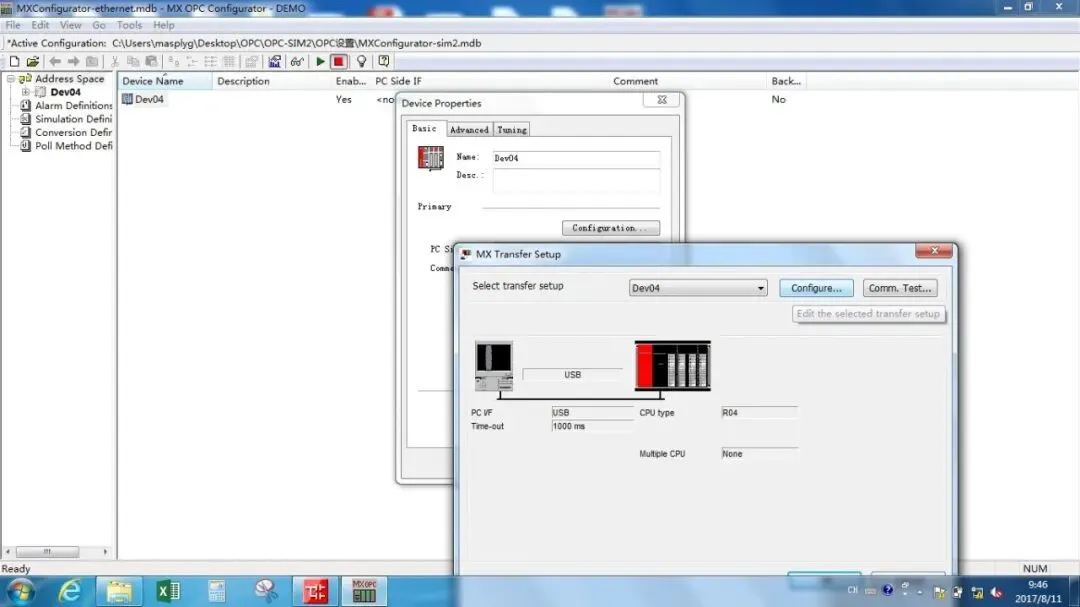Click the Paste toolbar icon
Image resolution: width=1080 pixels, height=607 pixels.
point(152,61)
